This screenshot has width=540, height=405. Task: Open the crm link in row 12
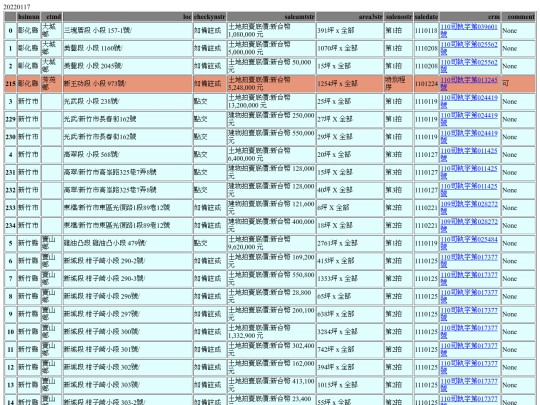(x=469, y=367)
